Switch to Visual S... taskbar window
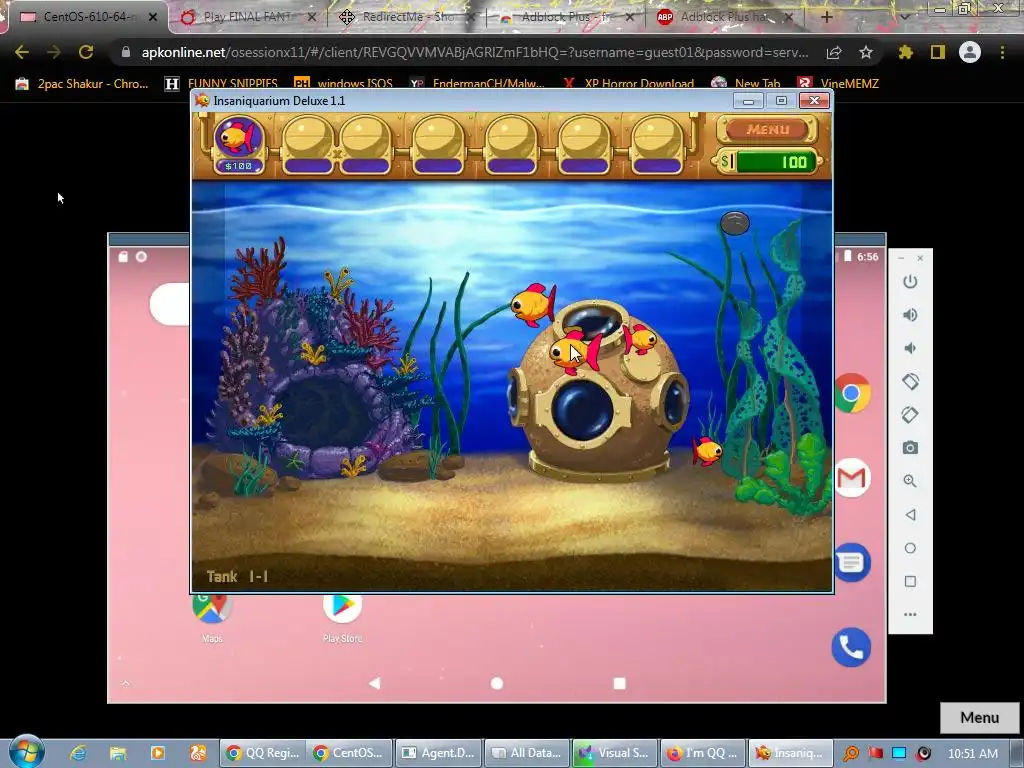Viewport: 1024px width, 768px height. (615, 753)
